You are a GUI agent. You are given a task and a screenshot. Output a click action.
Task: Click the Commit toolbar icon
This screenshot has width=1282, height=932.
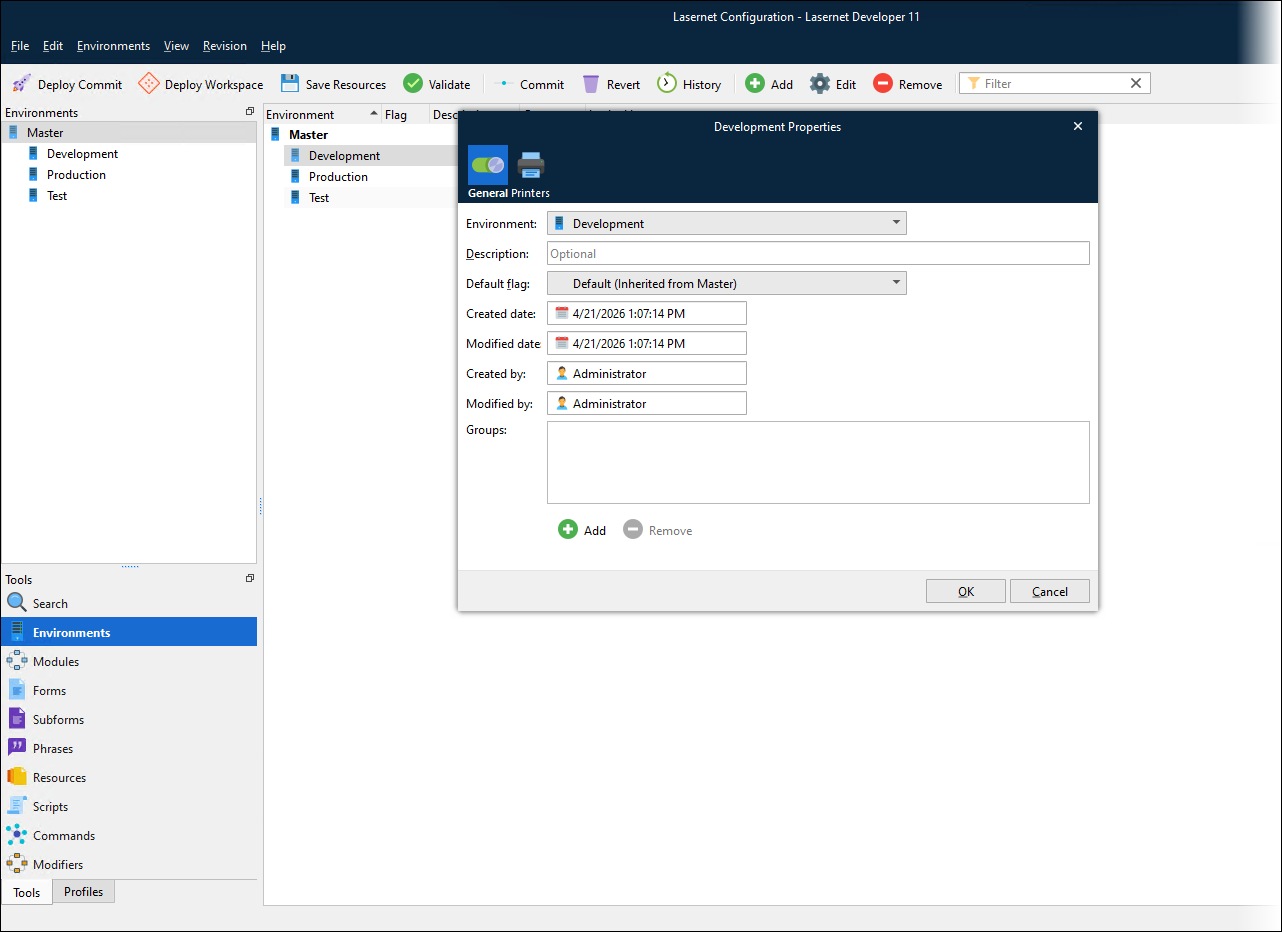pyautogui.click(x=504, y=84)
